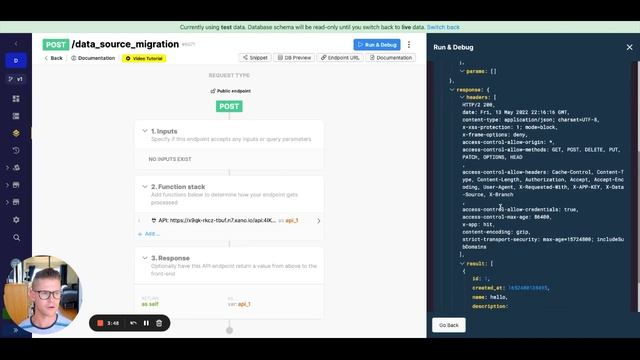Open Documentation link beside Back

[93, 58]
